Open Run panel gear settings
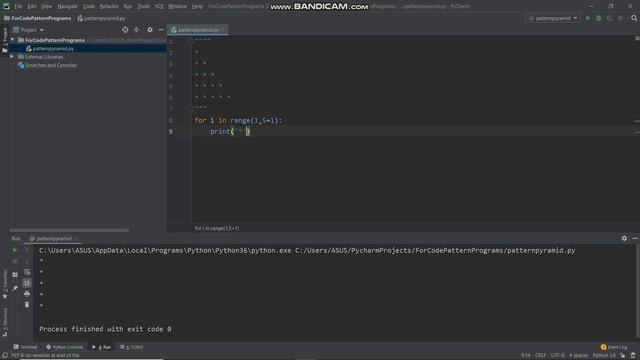 click(x=624, y=238)
